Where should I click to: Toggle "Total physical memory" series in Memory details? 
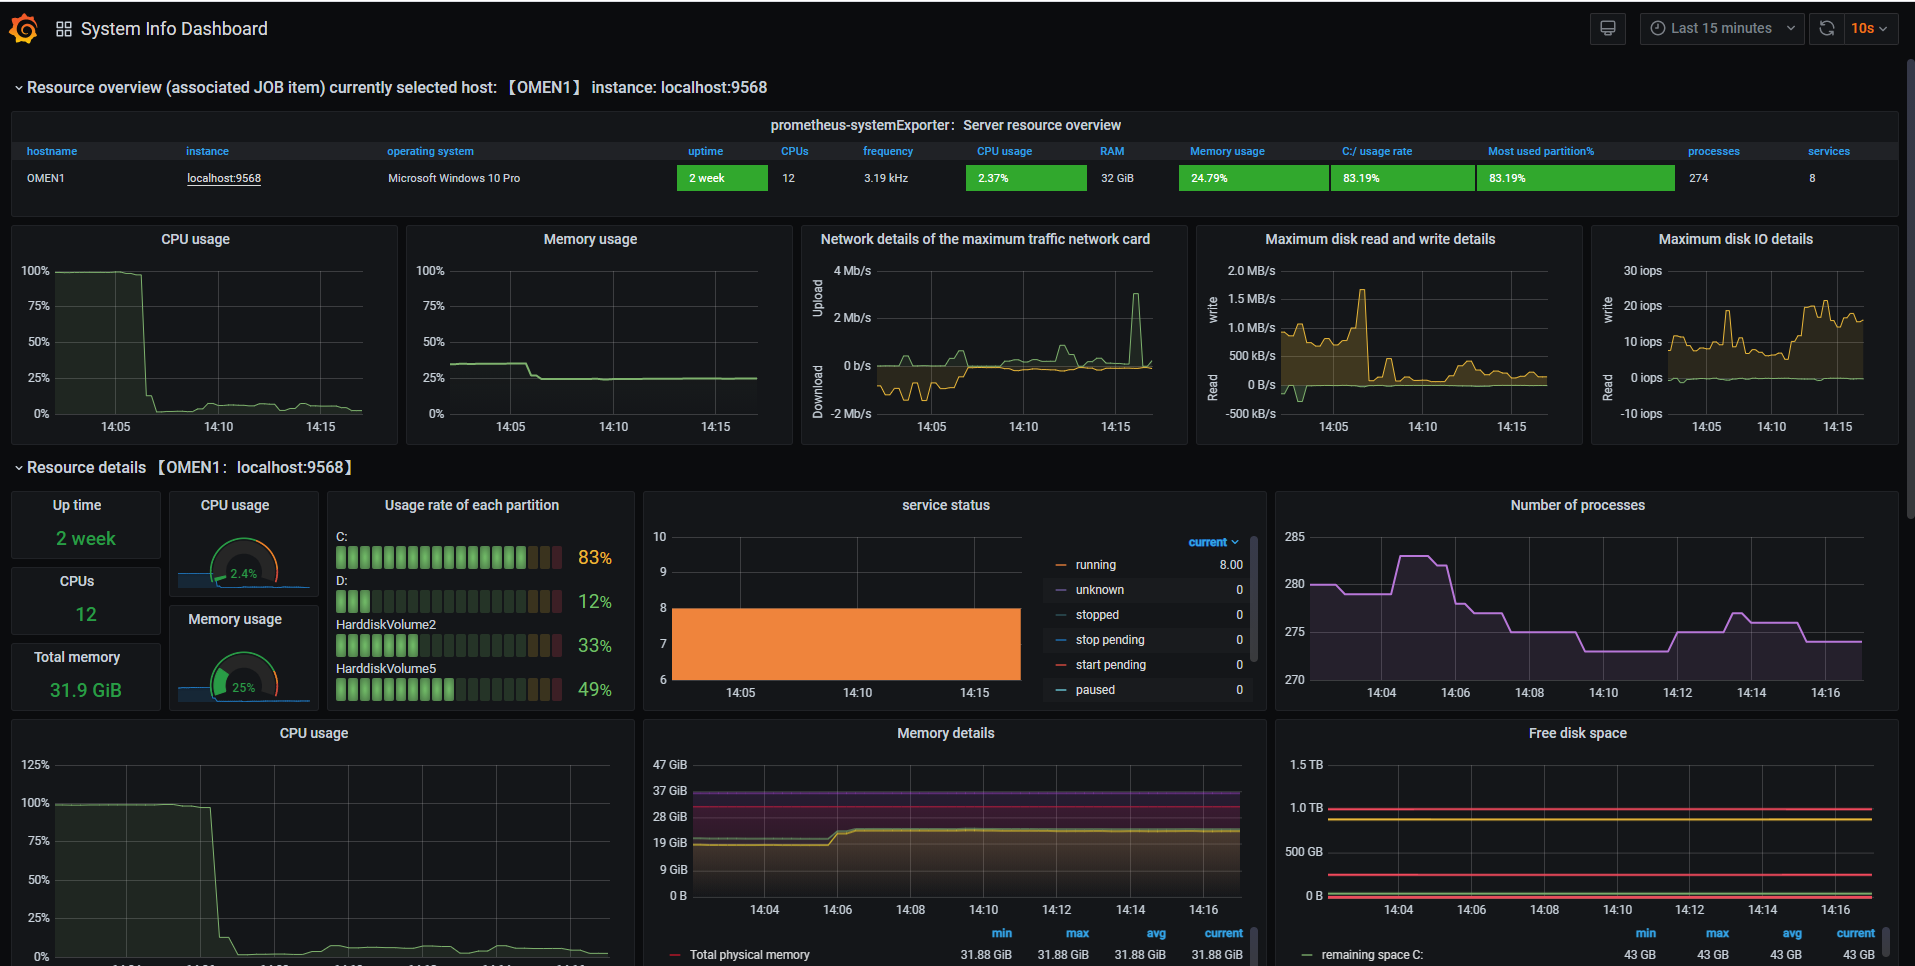[x=749, y=955]
